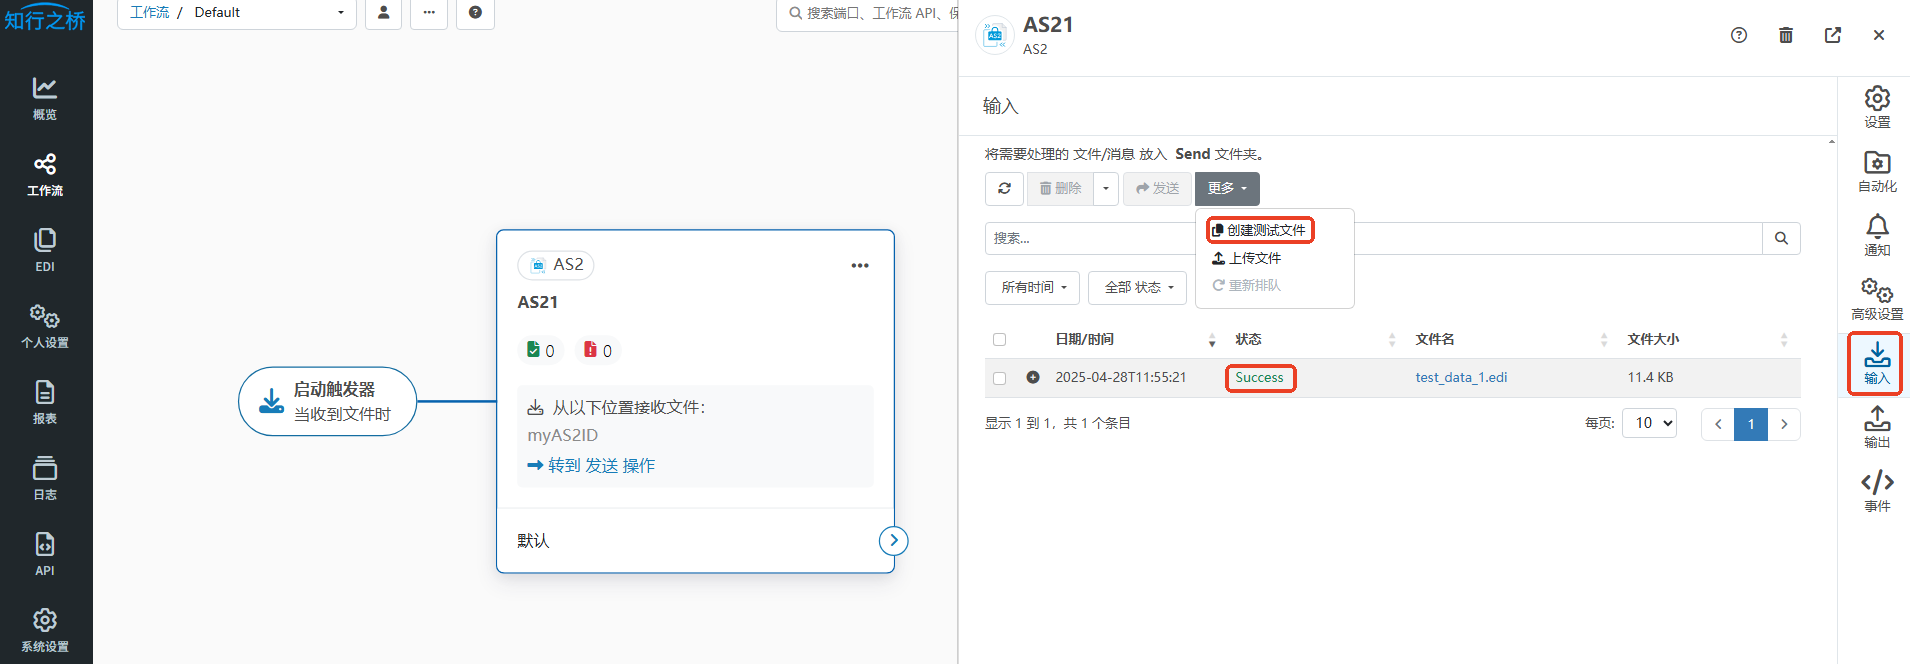Click the trash icon to delete AS21

pyautogui.click(x=1786, y=35)
